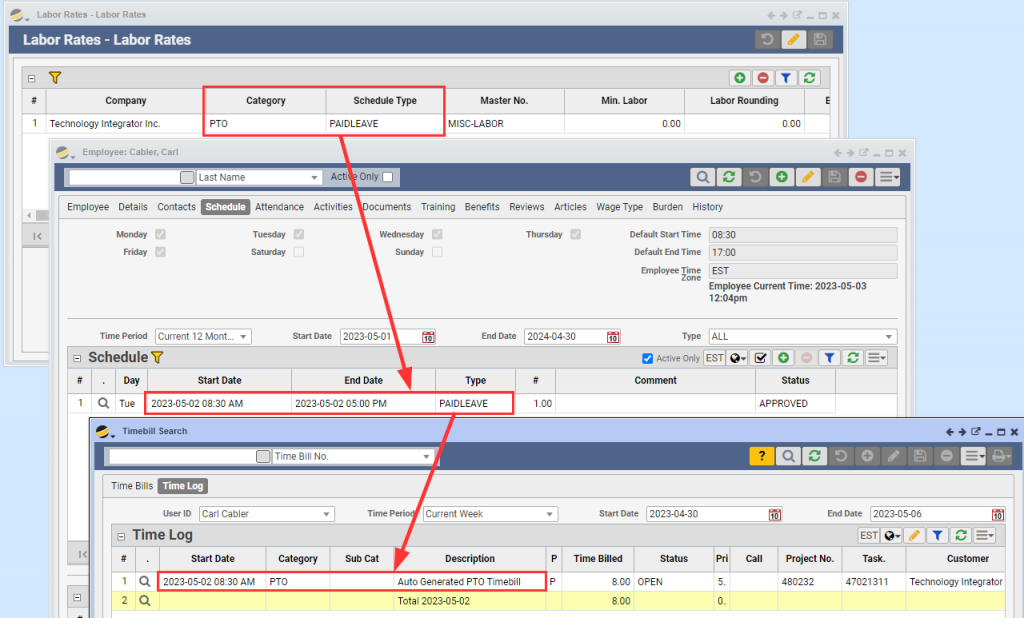The width and height of the screenshot is (1024, 618).
Task: Click the EST time zone button in Time Log
Action: click(x=869, y=535)
